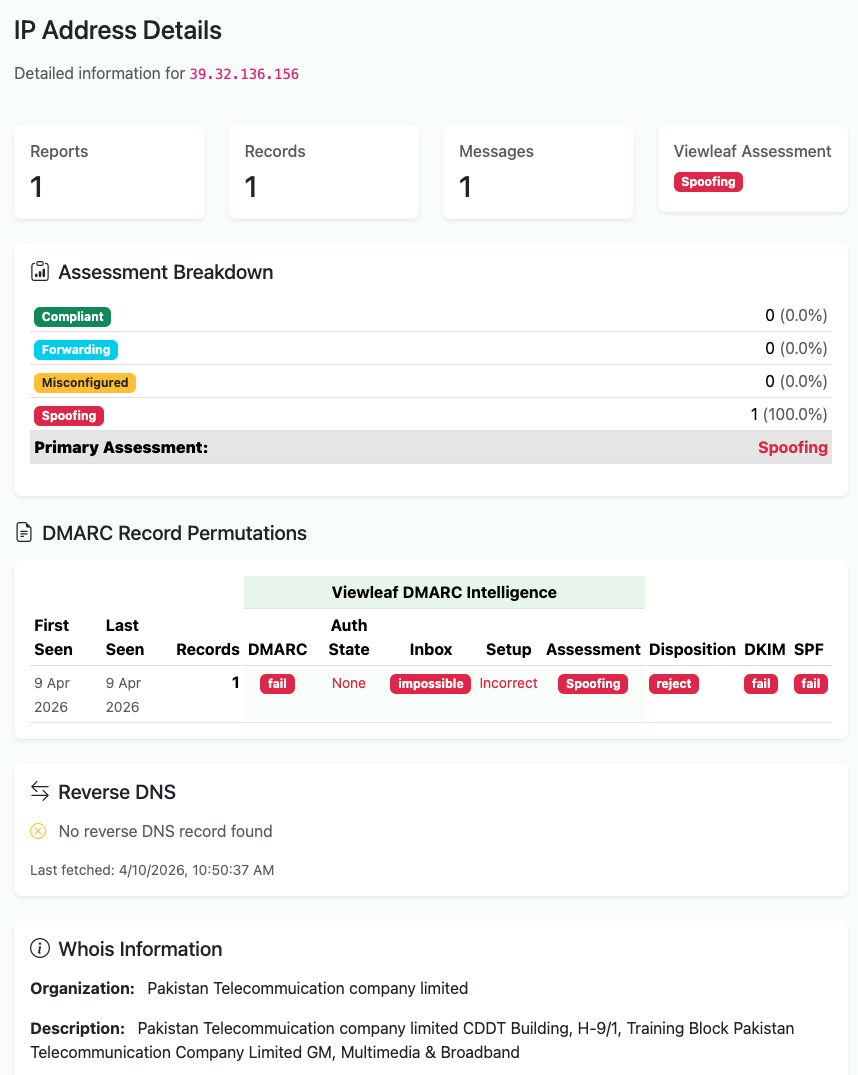858x1075 pixels.
Task: Expand the Viewleaf DMARC Intelligence header
Action: [x=444, y=592]
